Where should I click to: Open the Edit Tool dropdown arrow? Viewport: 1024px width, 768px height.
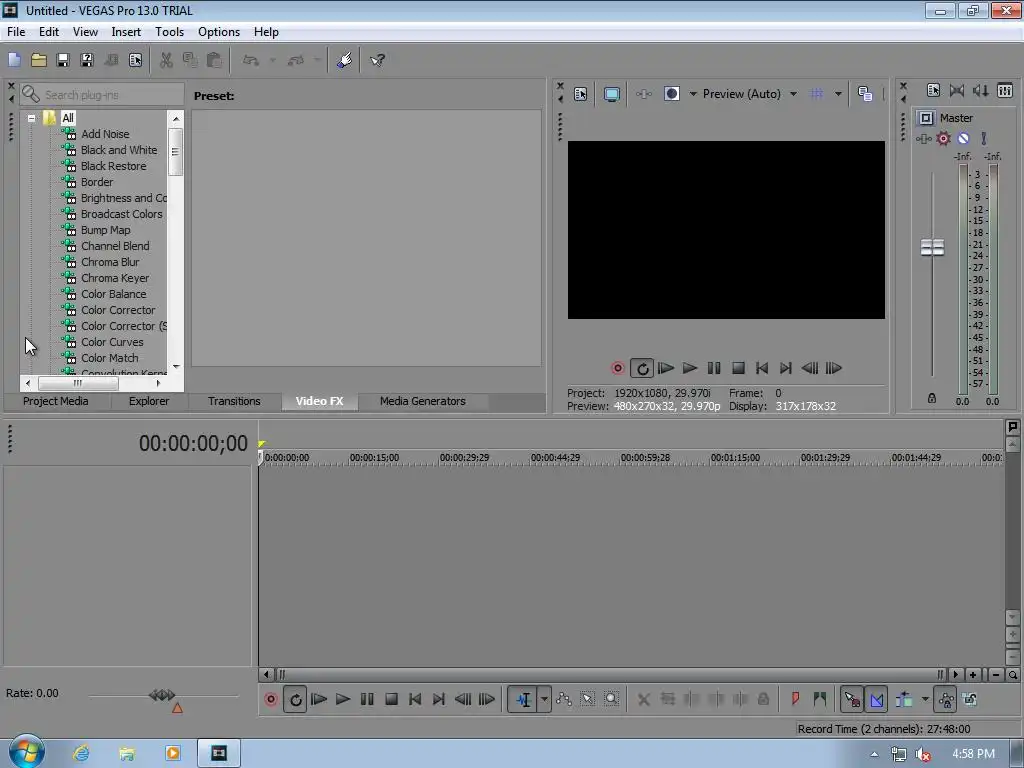tap(544, 699)
